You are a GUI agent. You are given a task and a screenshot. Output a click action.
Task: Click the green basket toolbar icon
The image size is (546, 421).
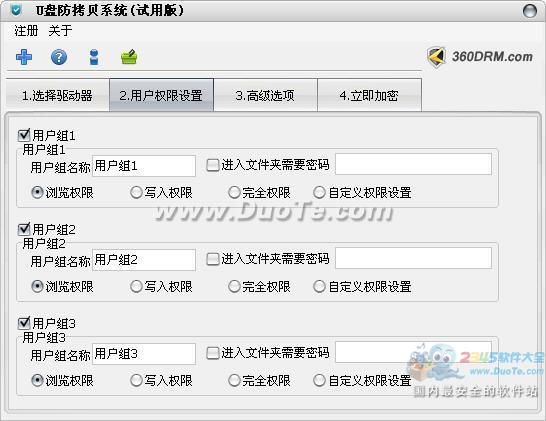pos(129,57)
